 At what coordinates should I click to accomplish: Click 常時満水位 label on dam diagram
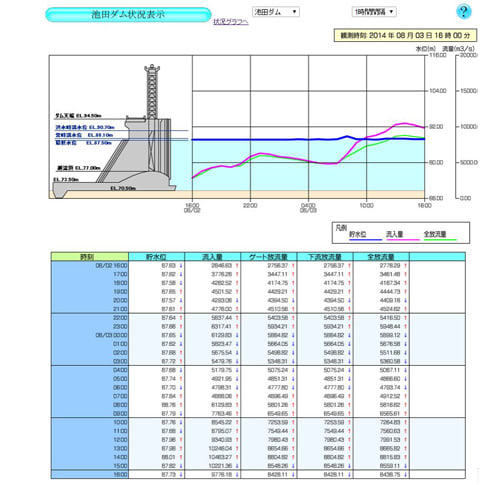point(84,135)
